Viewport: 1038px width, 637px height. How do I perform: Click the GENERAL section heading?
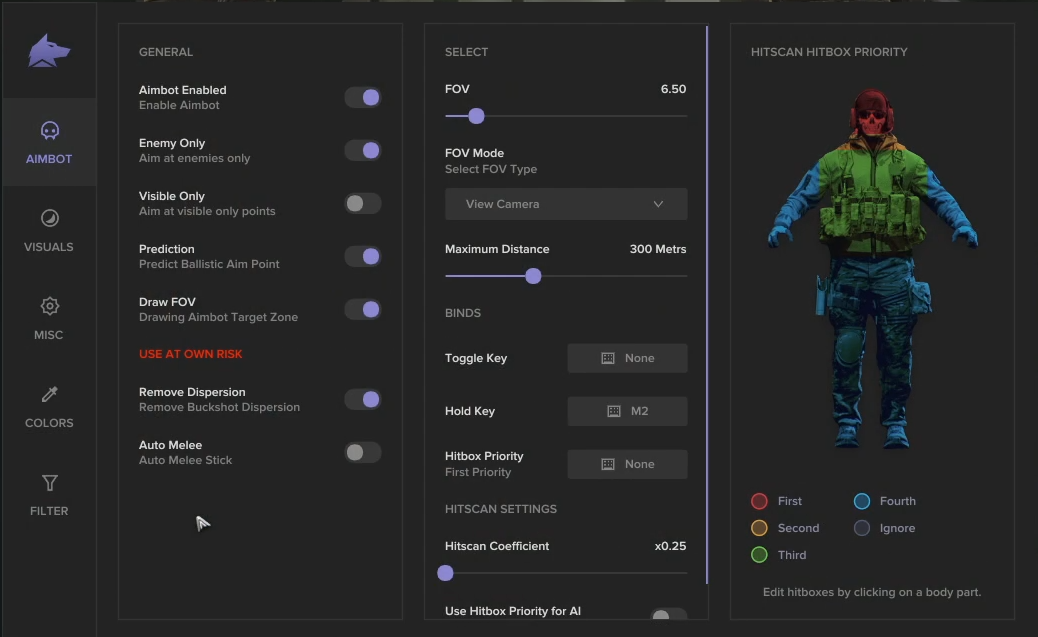pyautogui.click(x=165, y=52)
